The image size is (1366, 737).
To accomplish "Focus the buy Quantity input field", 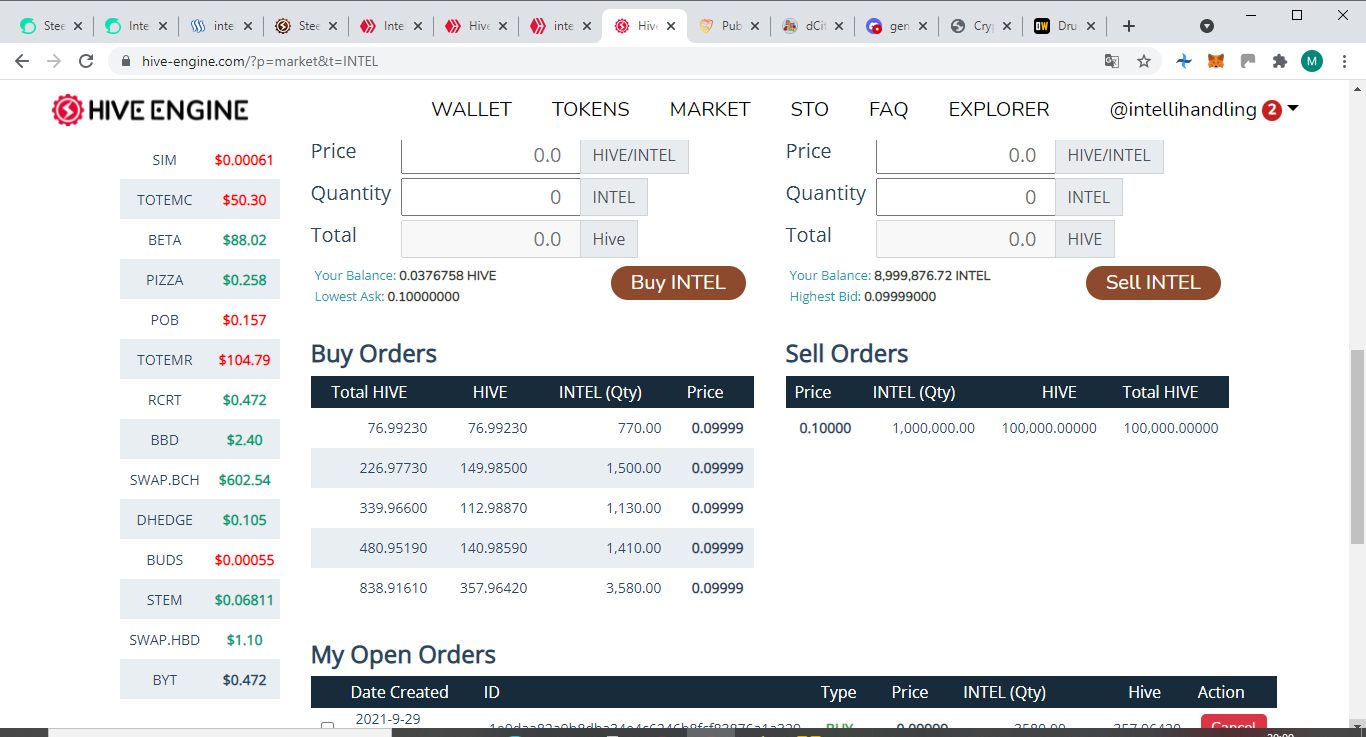I will tap(491, 197).
